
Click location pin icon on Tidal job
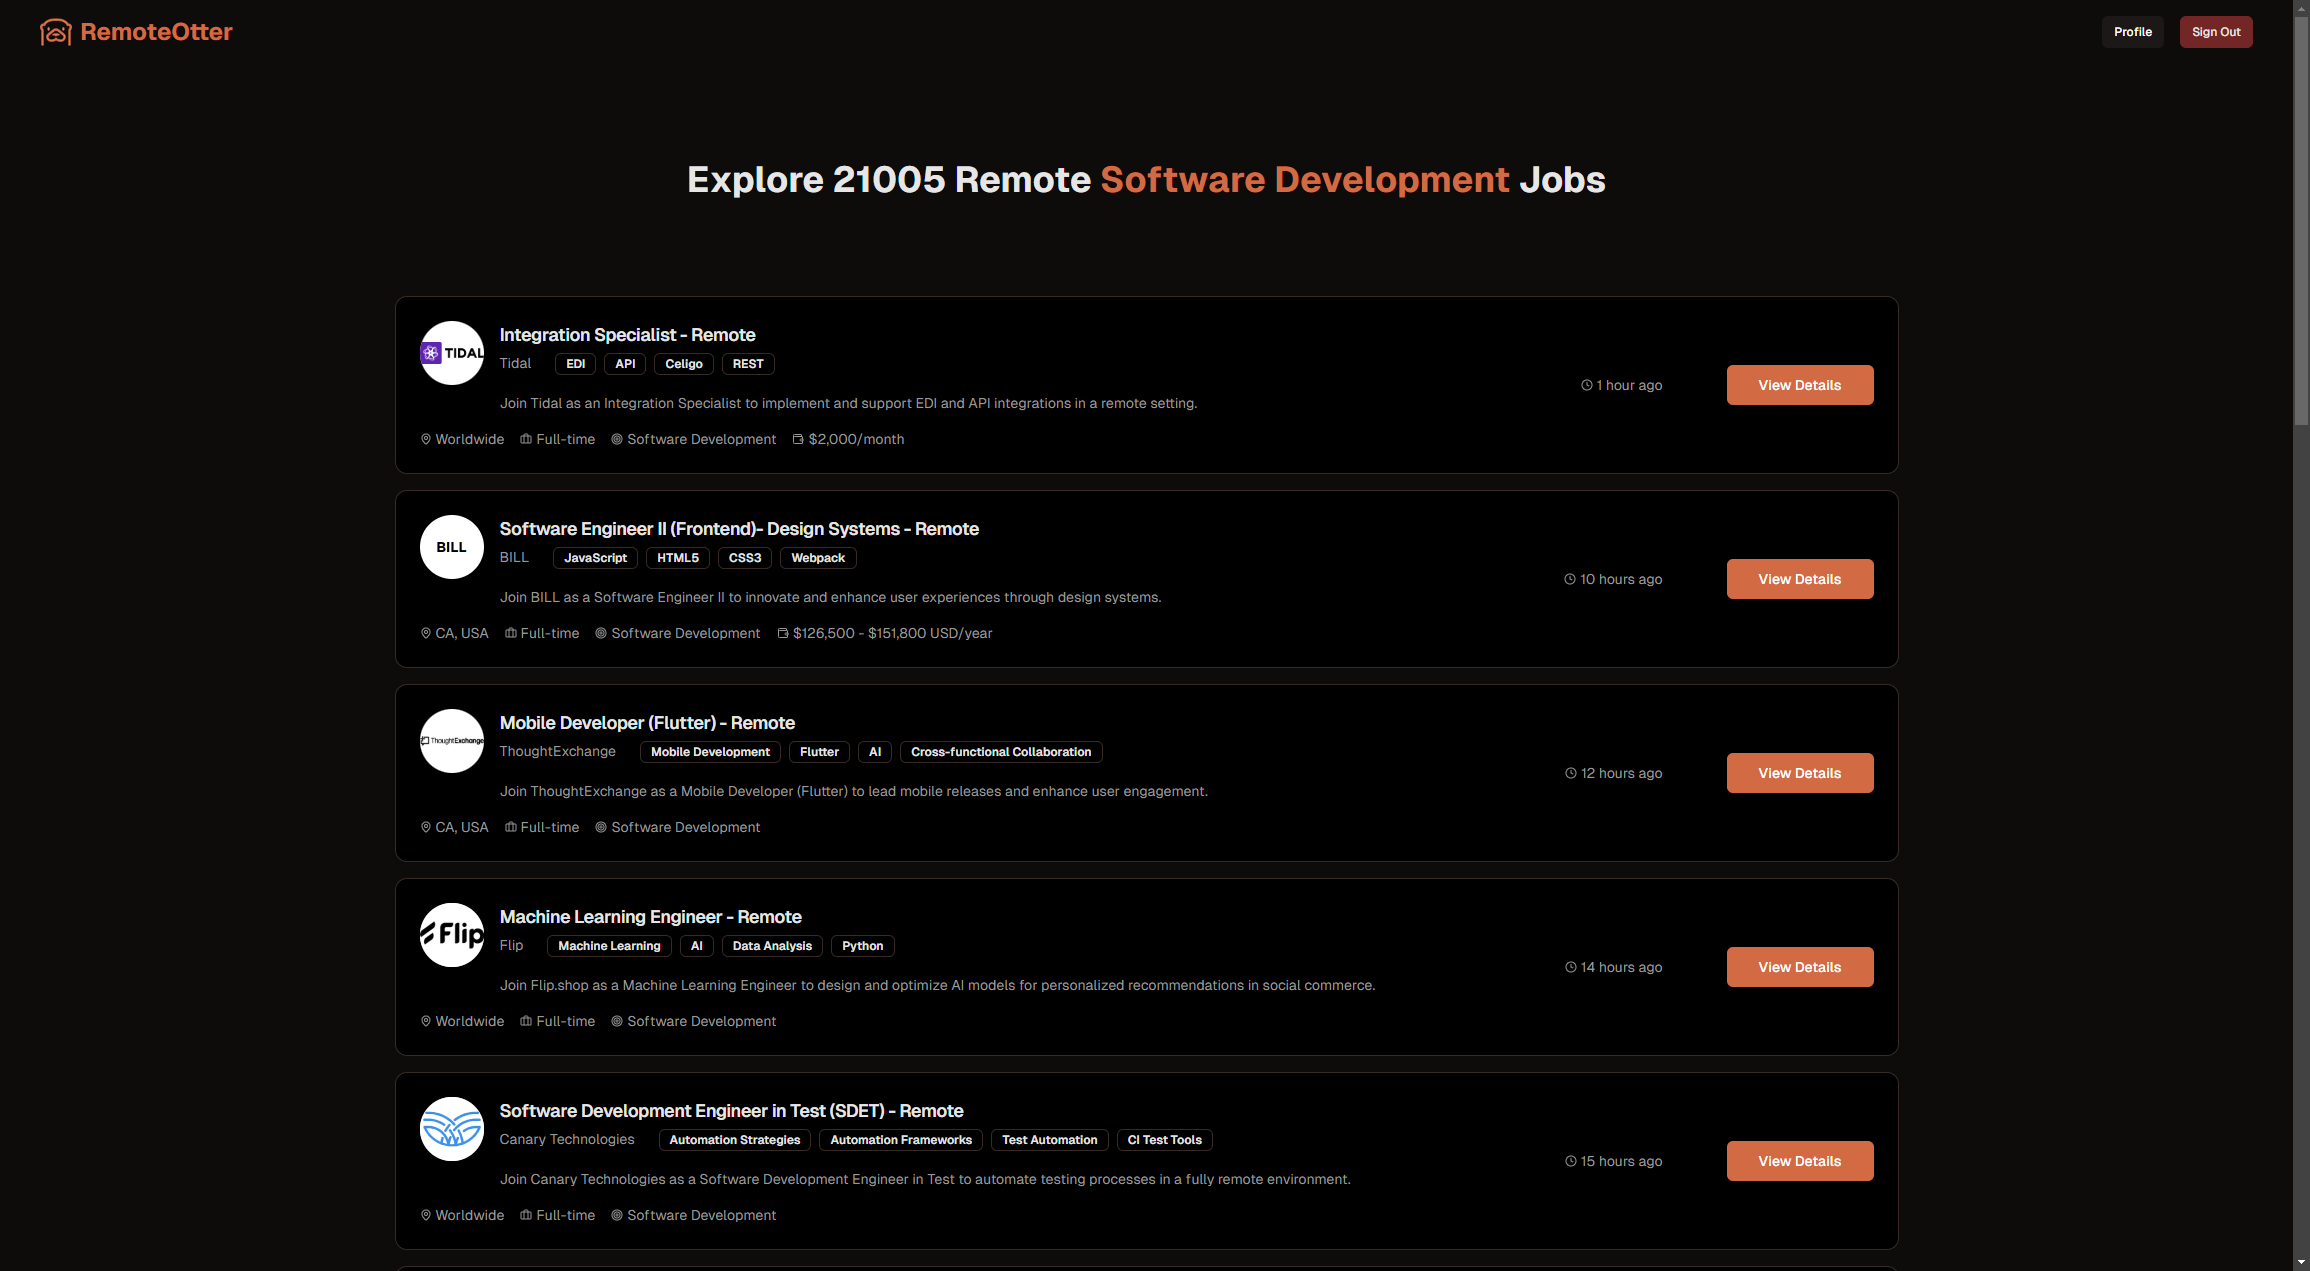point(426,439)
